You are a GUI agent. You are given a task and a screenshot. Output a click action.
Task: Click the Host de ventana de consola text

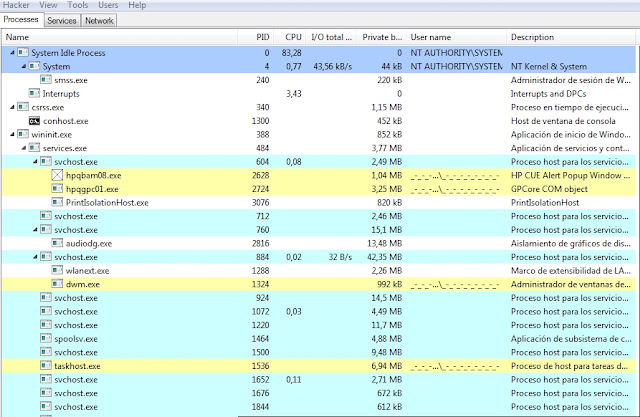(x=563, y=121)
